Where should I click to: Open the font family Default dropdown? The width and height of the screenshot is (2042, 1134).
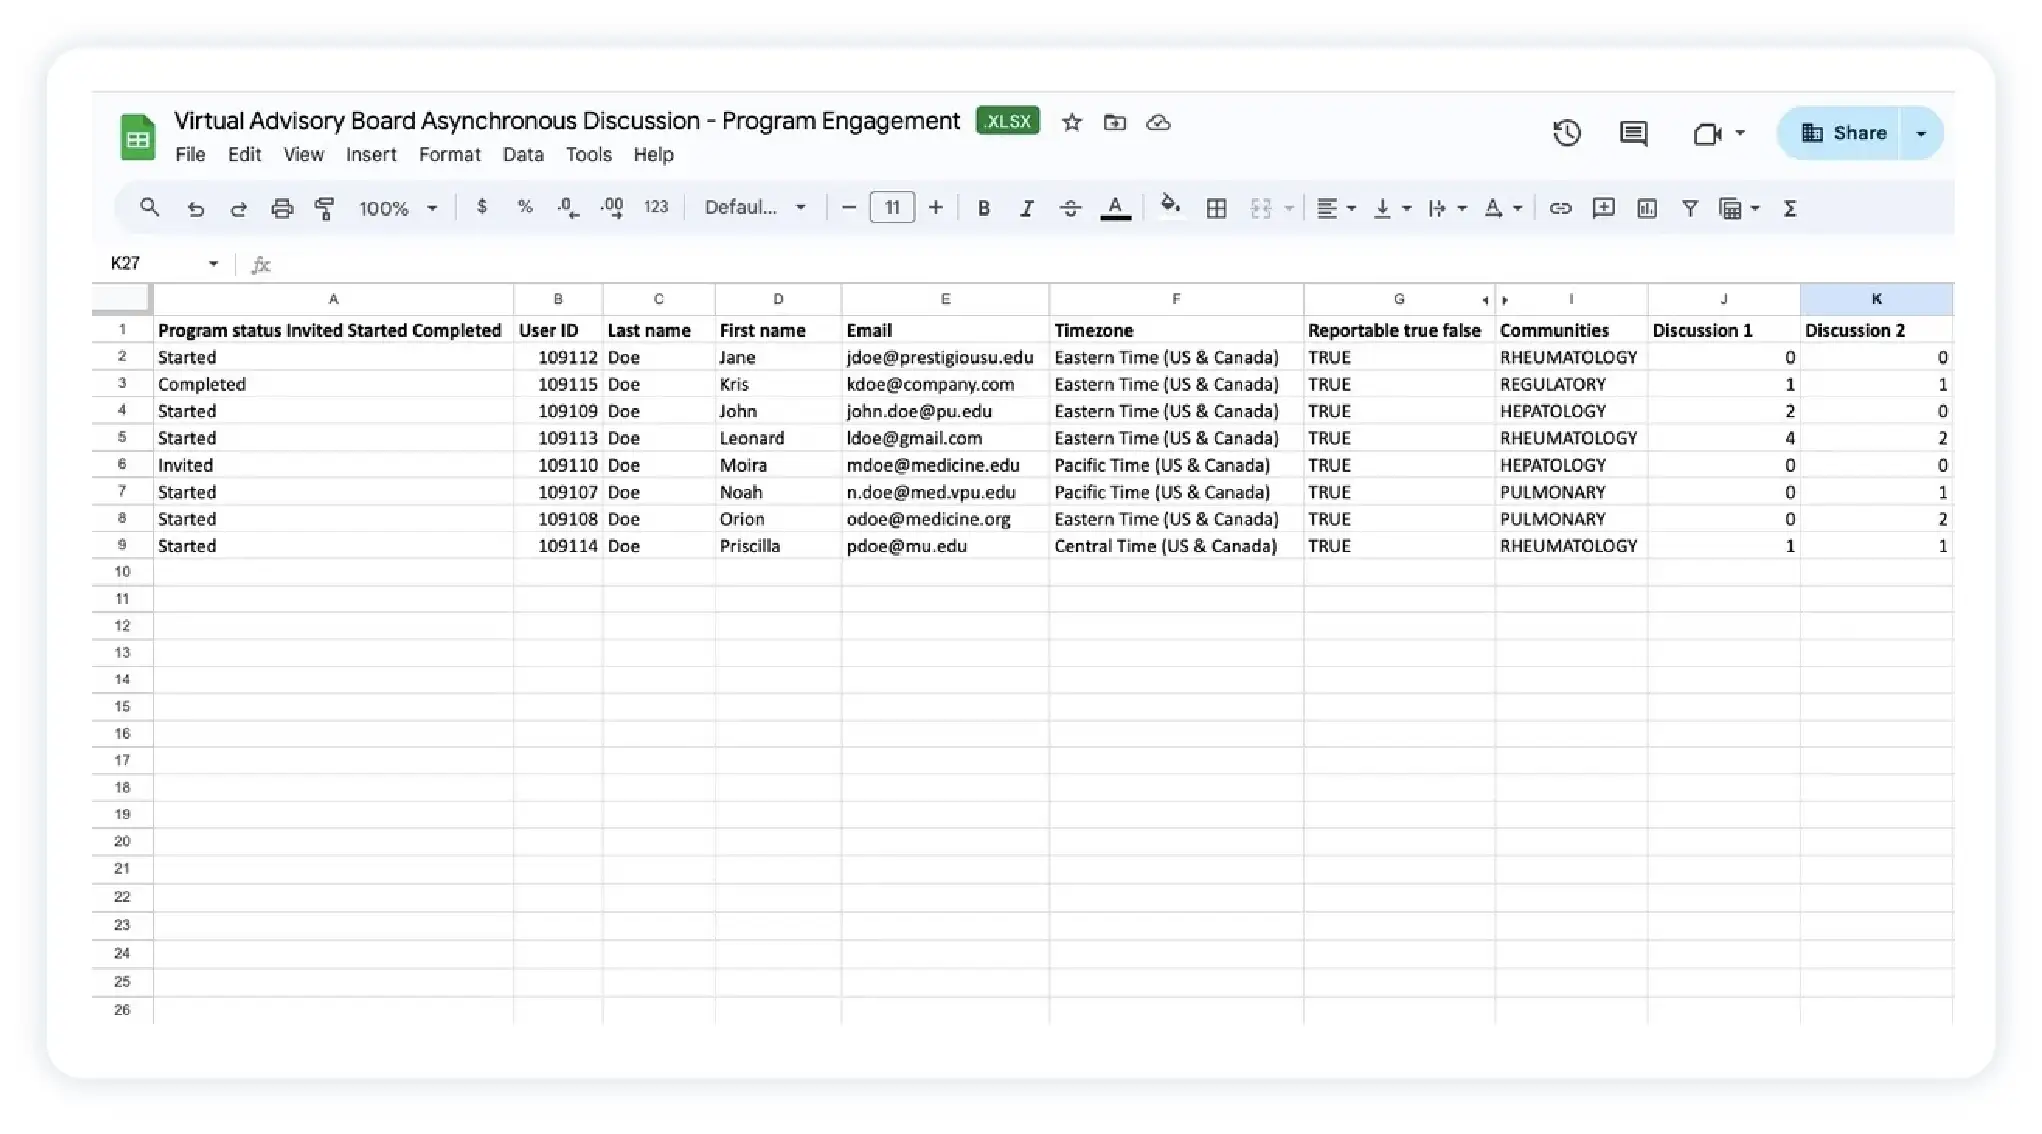754,207
